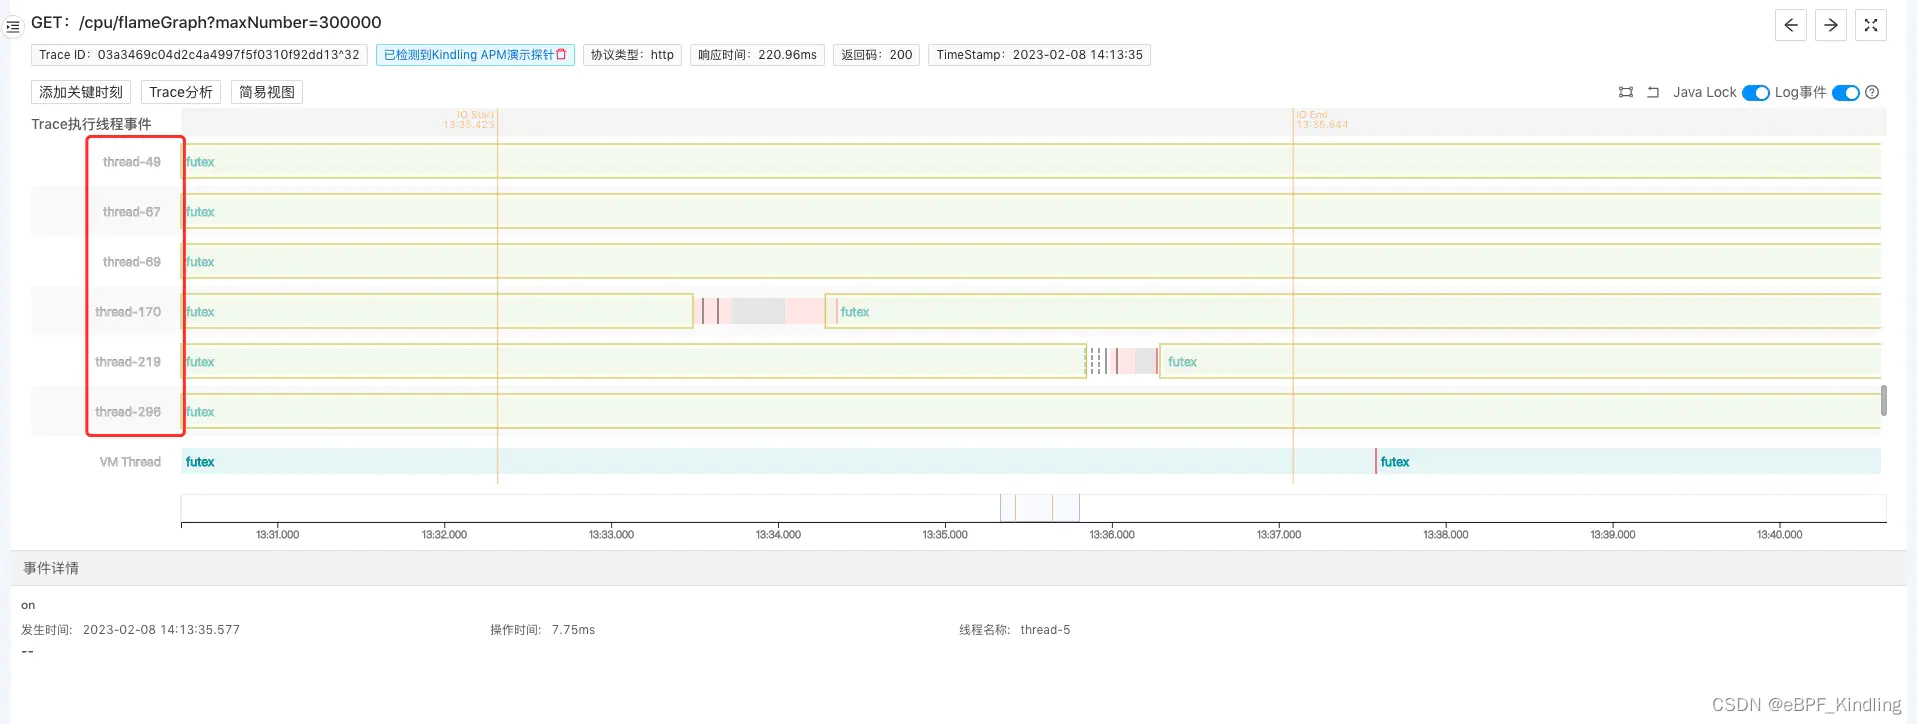Open the Trace分析 view
Viewport: 1917px width, 724px height.
[181, 92]
